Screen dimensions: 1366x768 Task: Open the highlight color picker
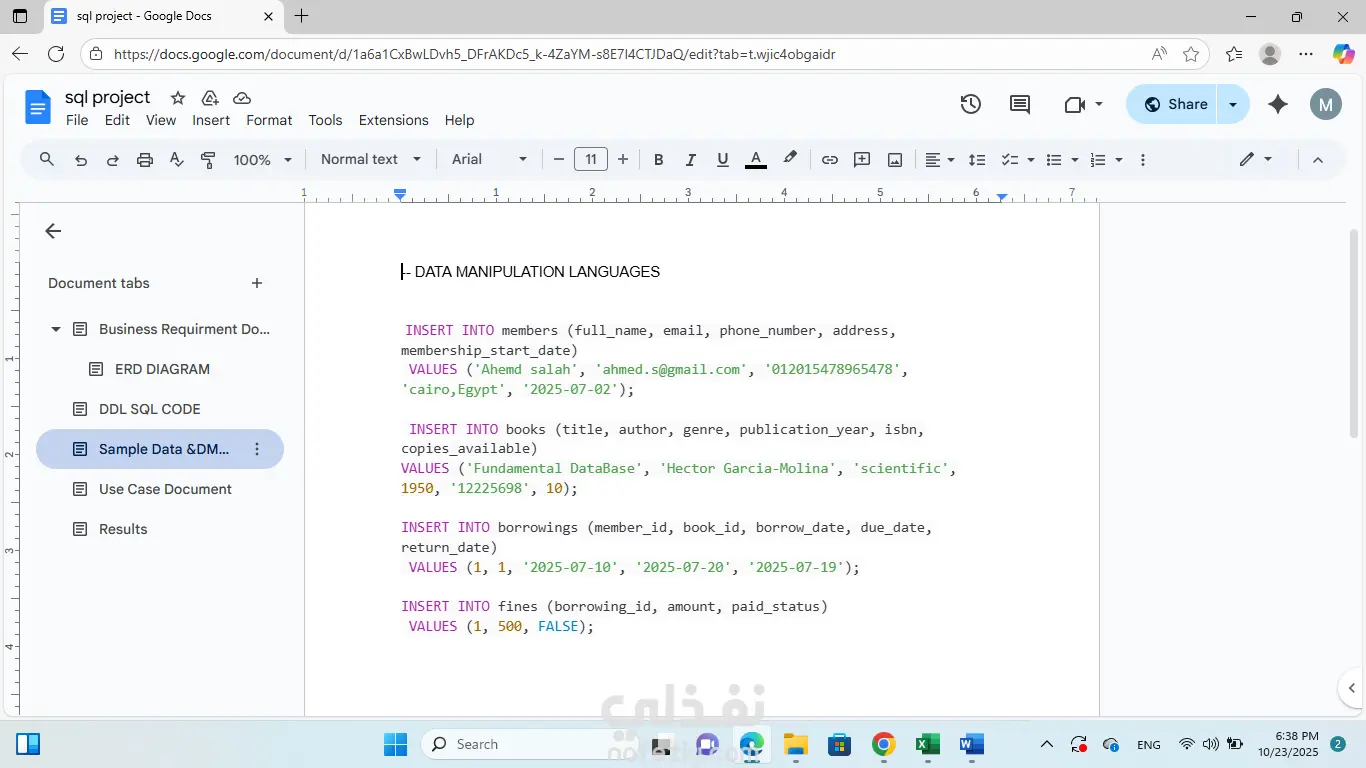pos(790,160)
